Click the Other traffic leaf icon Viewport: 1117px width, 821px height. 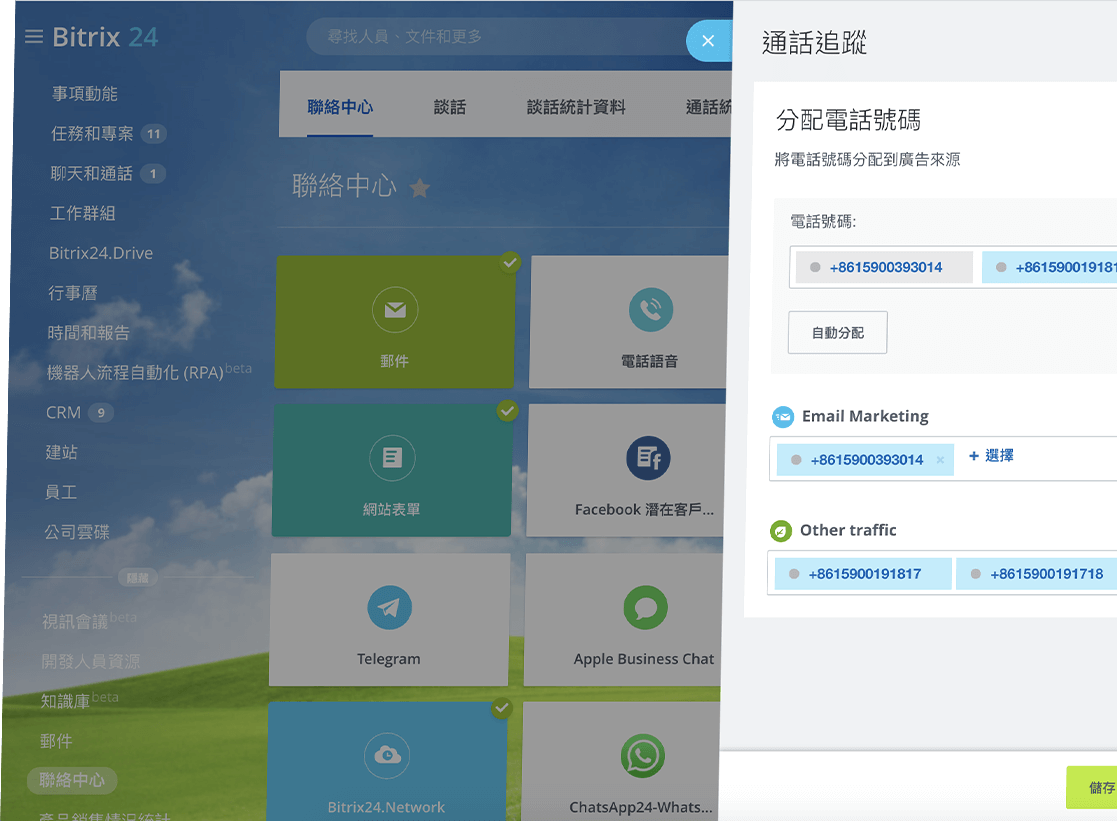[781, 531]
